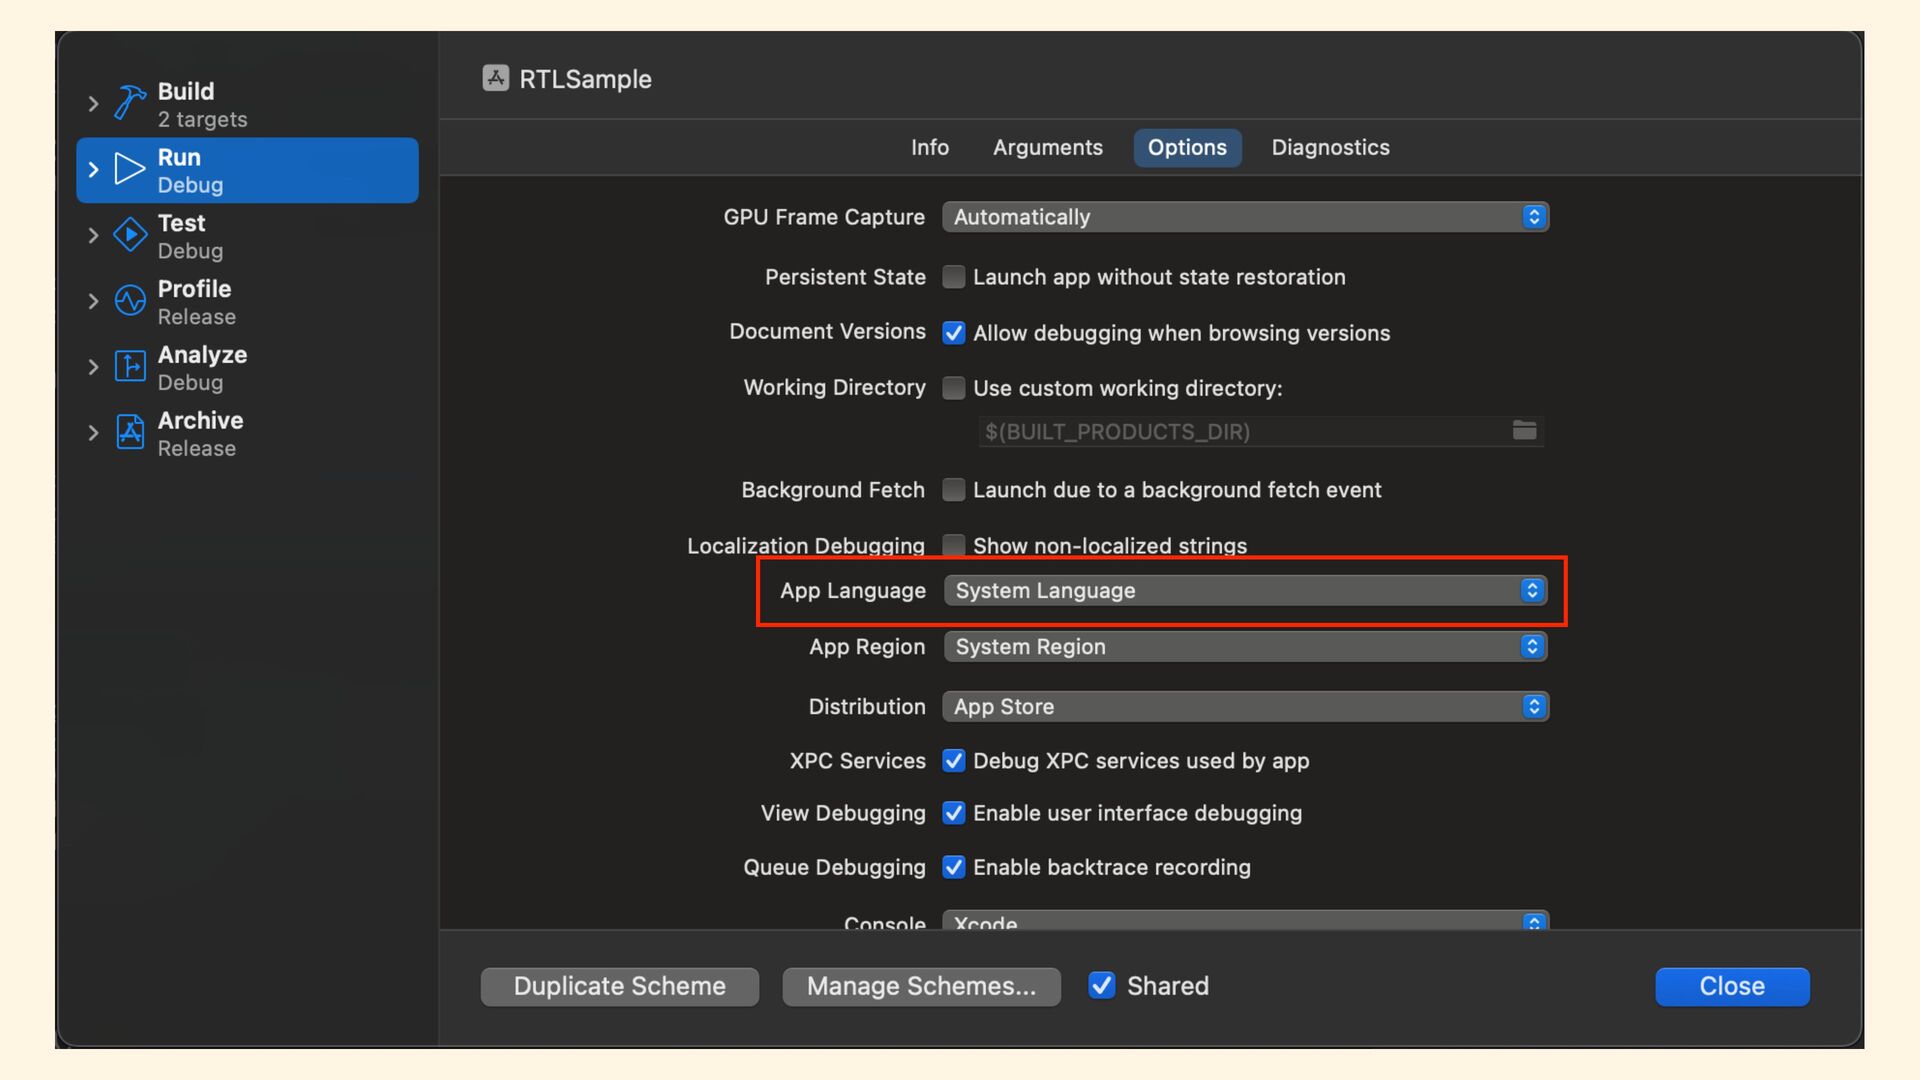The height and width of the screenshot is (1080, 1920).
Task: Click the GPU Frame Capture label
Action: click(x=824, y=217)
